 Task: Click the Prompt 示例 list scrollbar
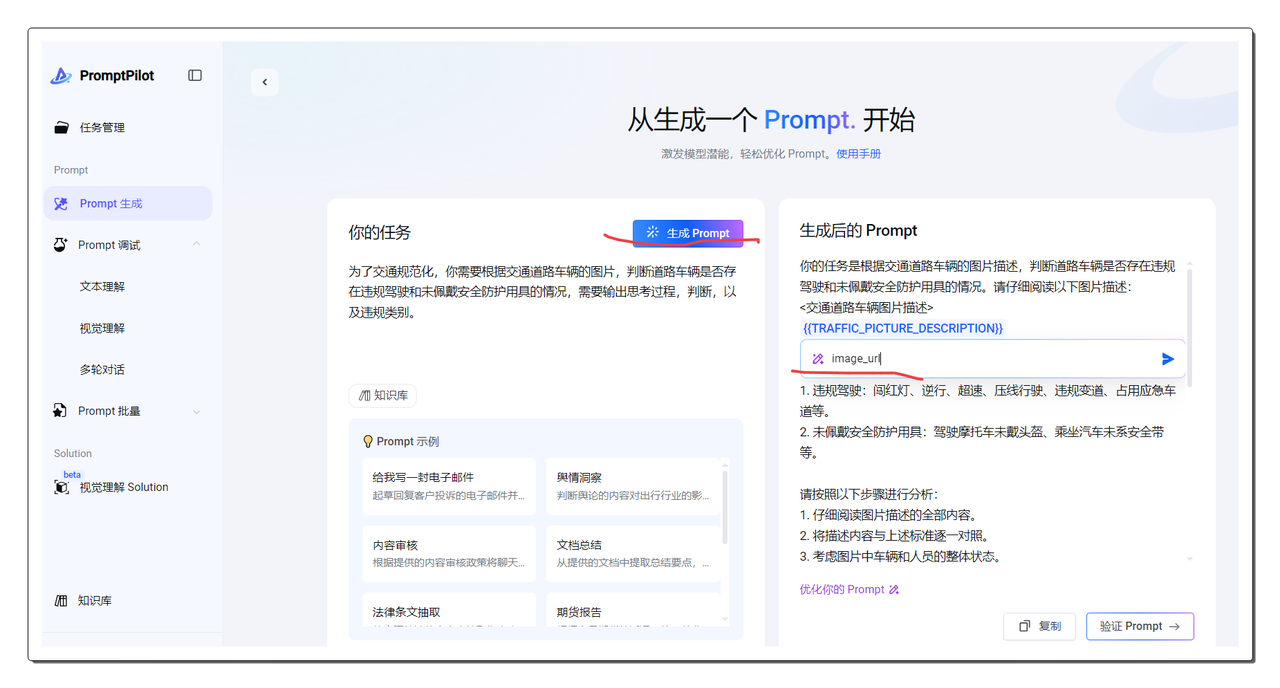click(725, 510)
